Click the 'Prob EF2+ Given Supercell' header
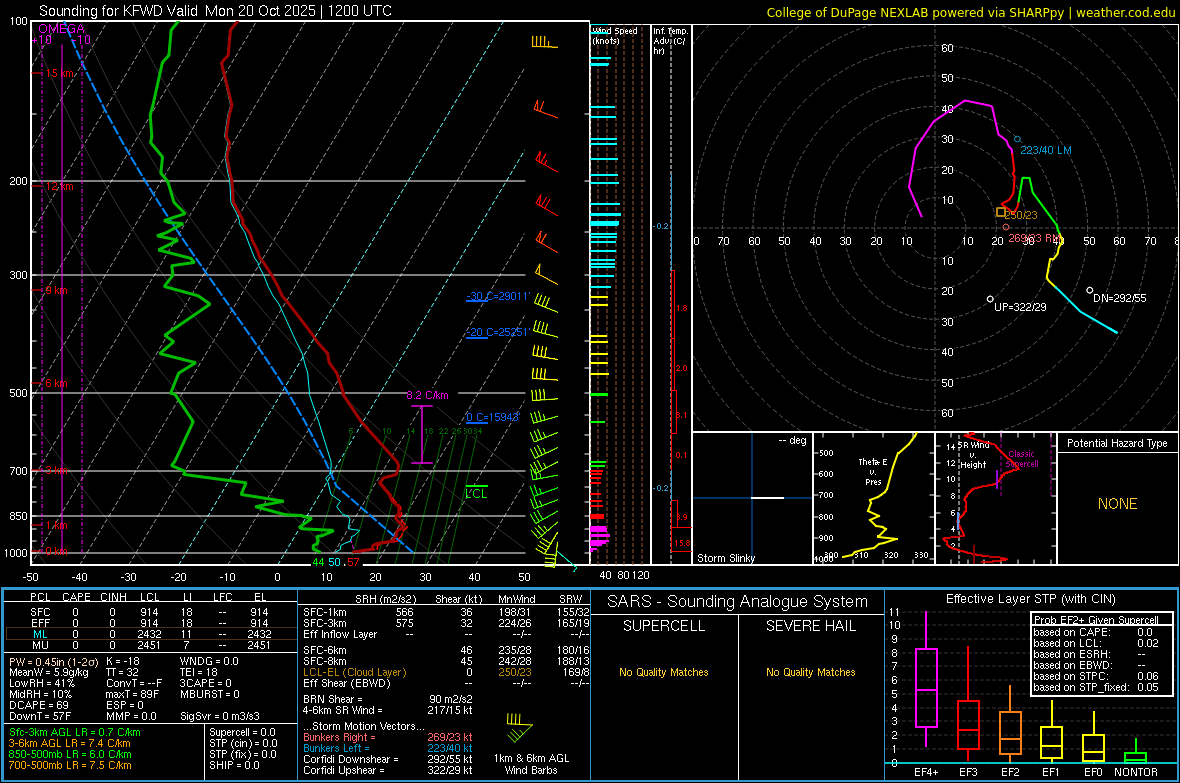 pos(1096,620)
